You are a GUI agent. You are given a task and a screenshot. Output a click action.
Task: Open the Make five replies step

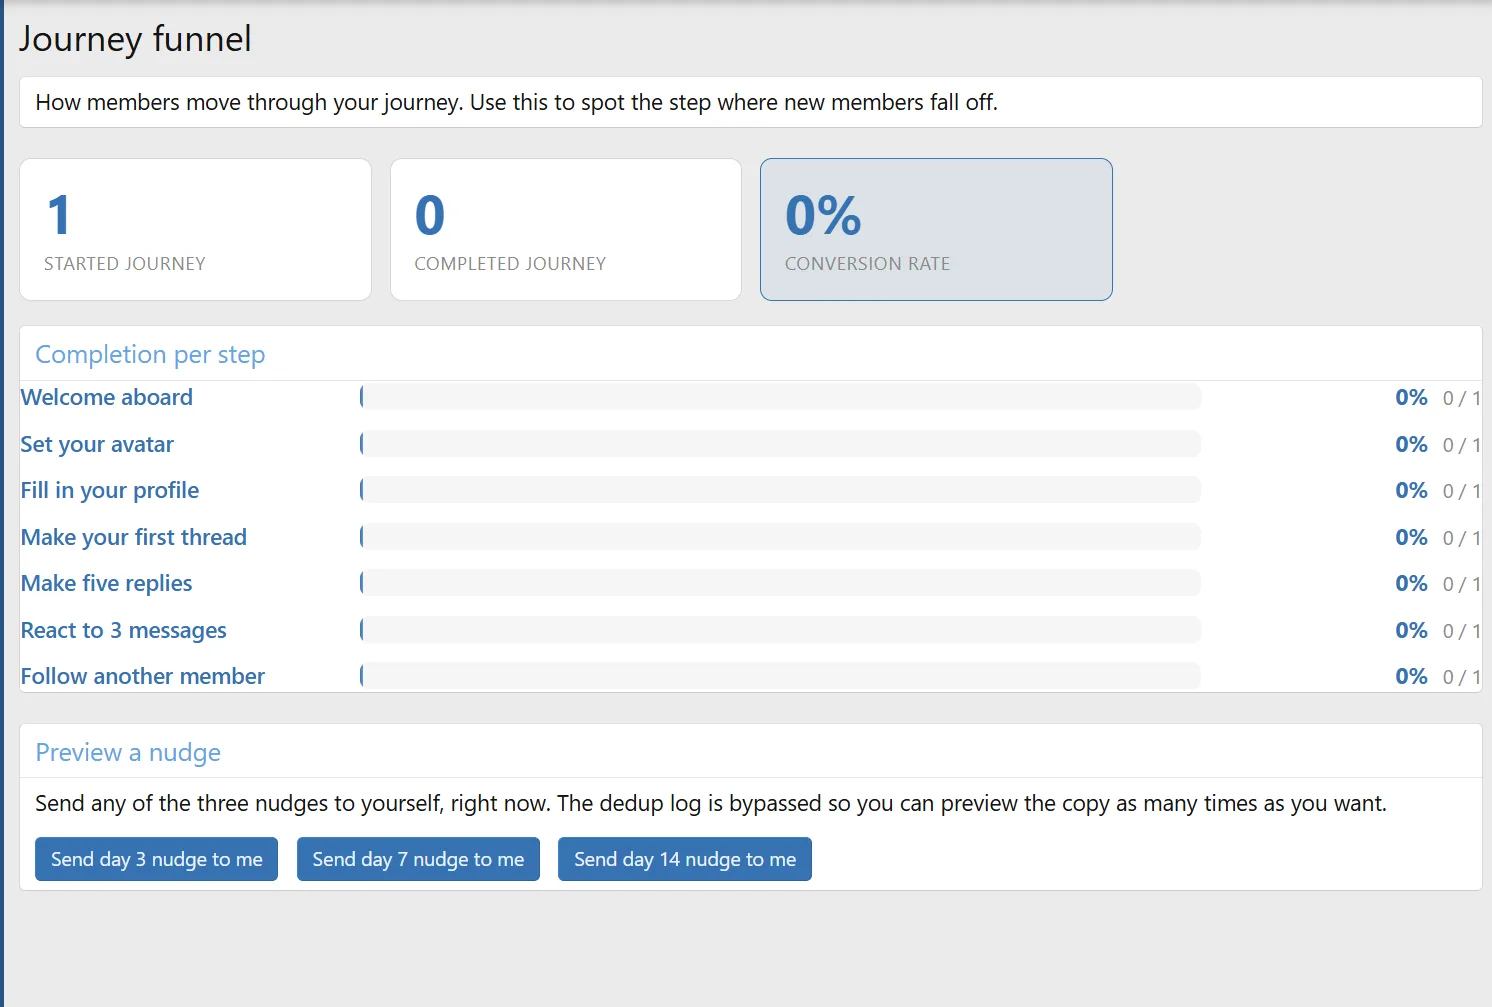click(107, 583)
